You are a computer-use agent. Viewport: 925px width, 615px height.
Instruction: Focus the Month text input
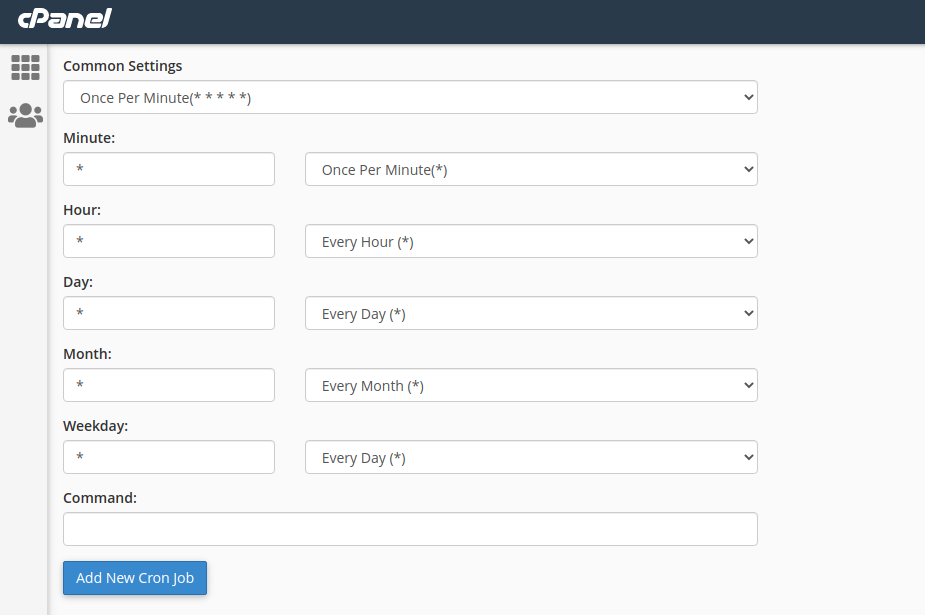[x=168, y=386]
